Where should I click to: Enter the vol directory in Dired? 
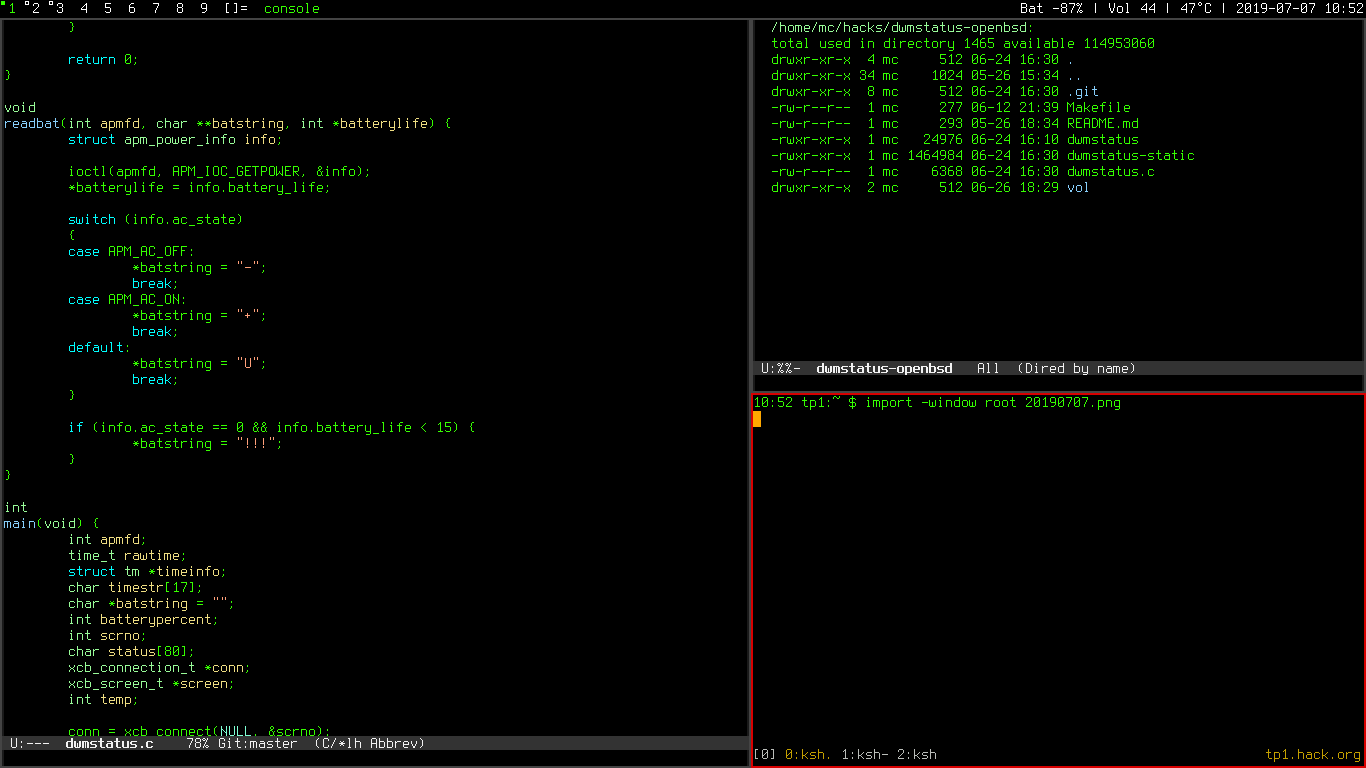1078,187
